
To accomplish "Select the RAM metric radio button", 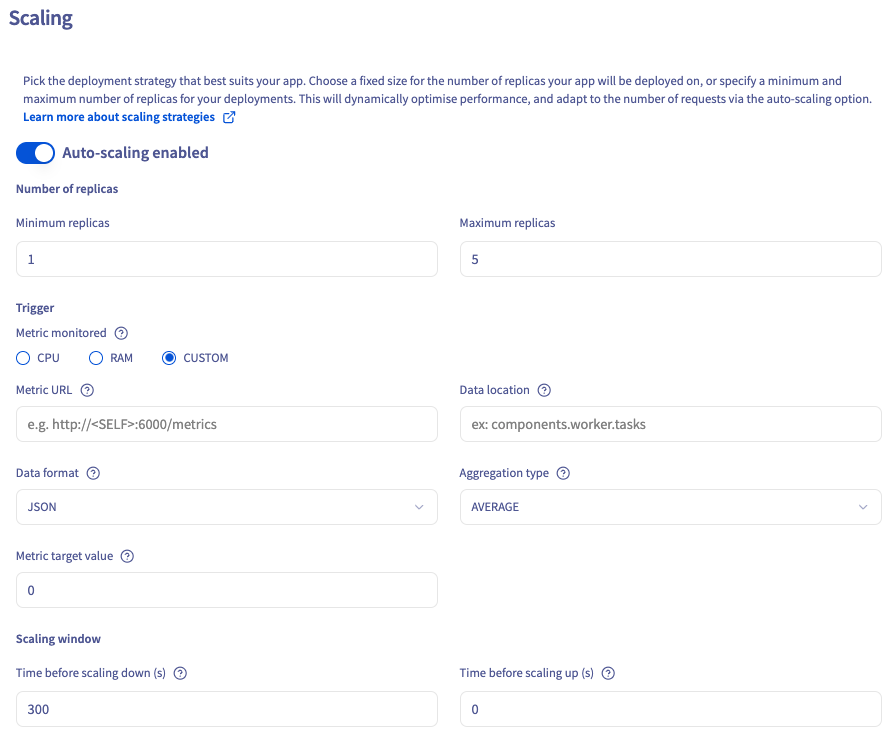I will (x=96, y=358).
